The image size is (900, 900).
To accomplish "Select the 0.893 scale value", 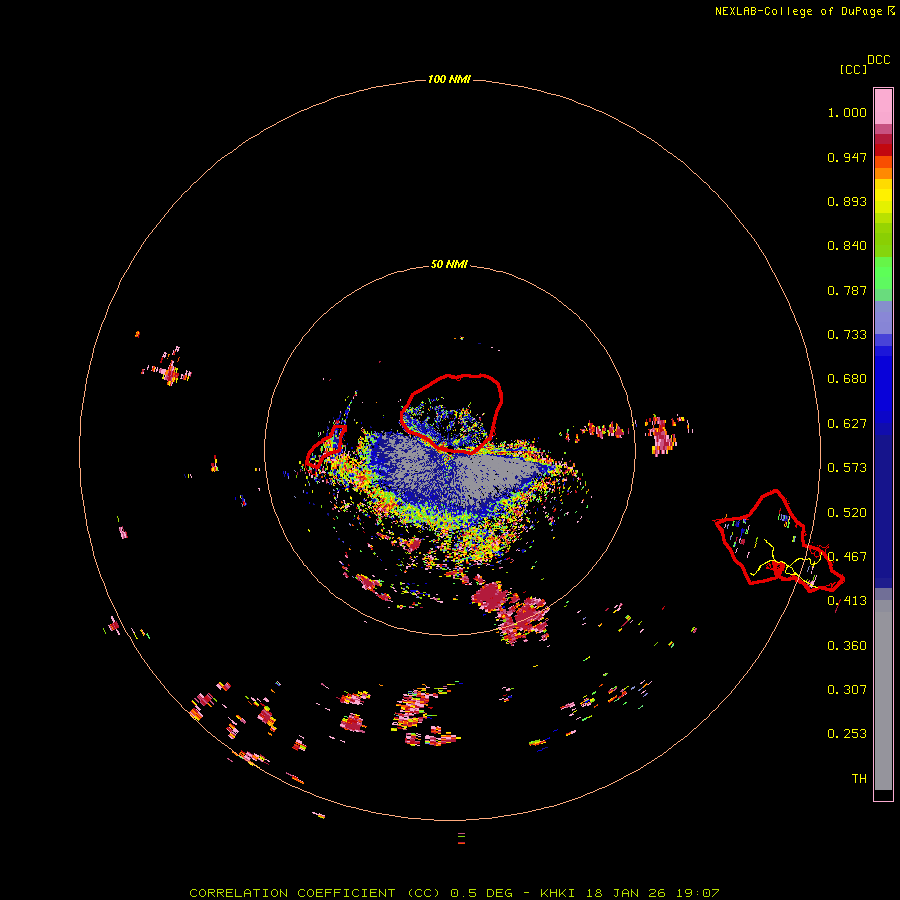I will [x=847, y=201].
